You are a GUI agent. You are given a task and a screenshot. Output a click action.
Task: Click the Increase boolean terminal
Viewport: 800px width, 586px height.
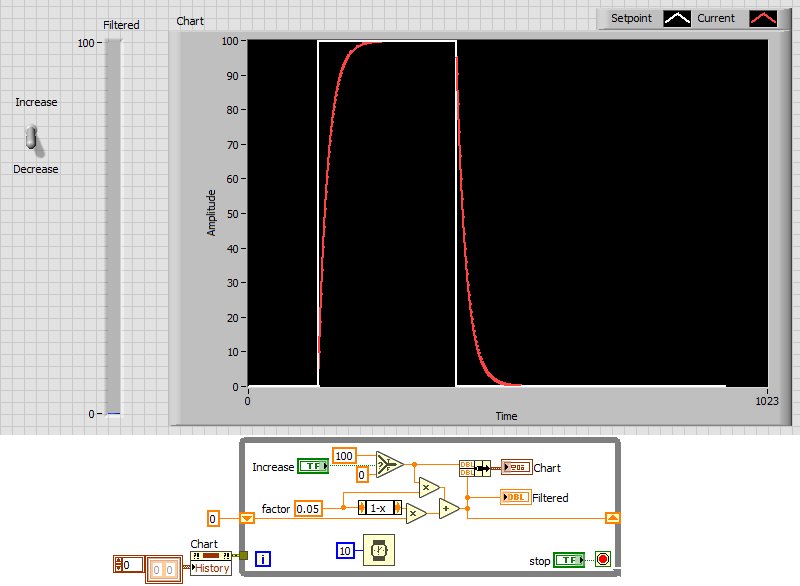point(313,466)
